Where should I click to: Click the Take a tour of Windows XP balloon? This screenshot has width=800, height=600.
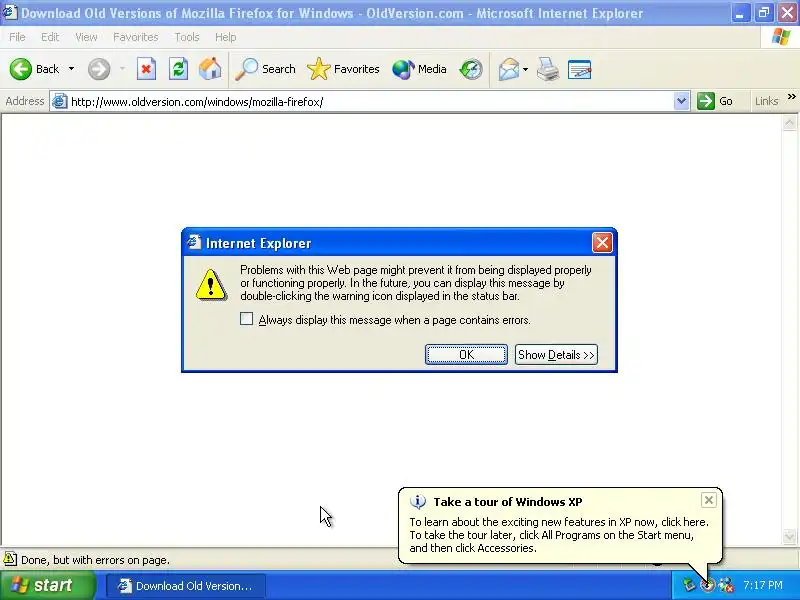click(x=560, y=526)
